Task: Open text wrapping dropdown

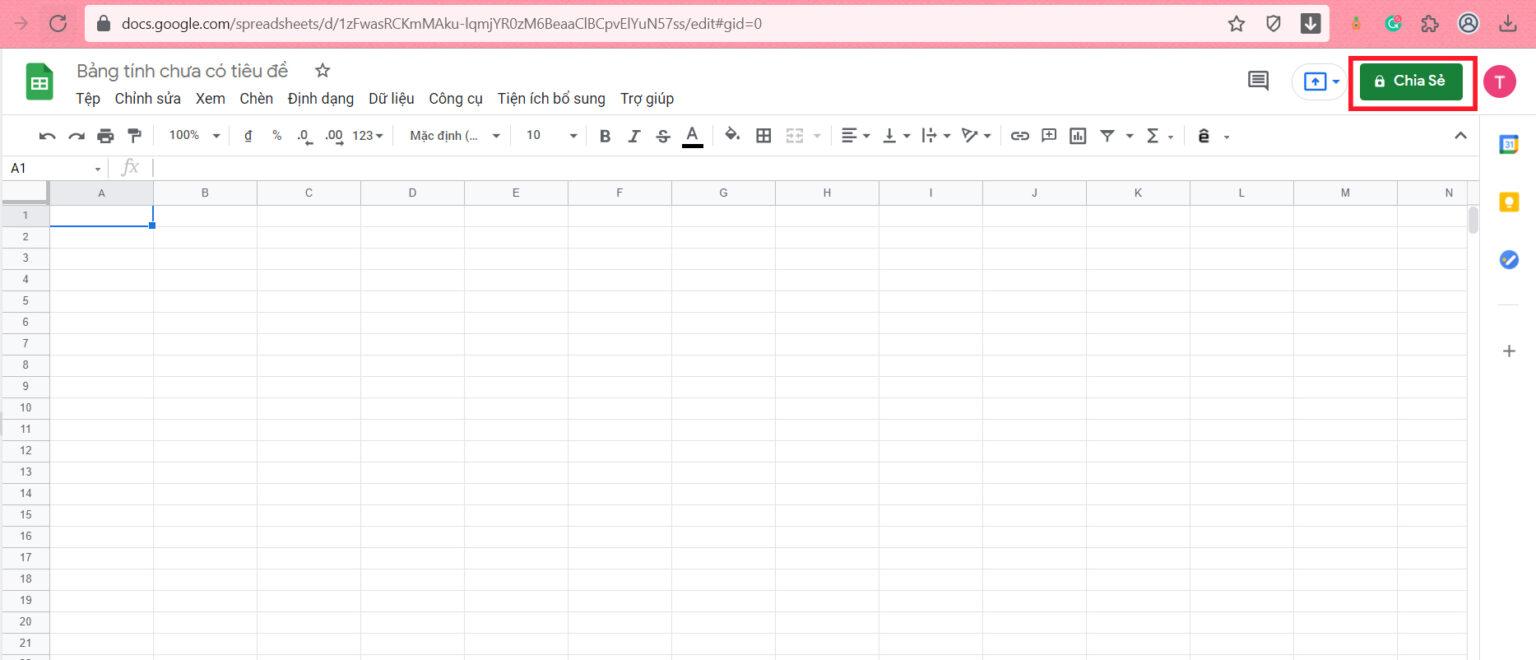Action: [935, 136]
